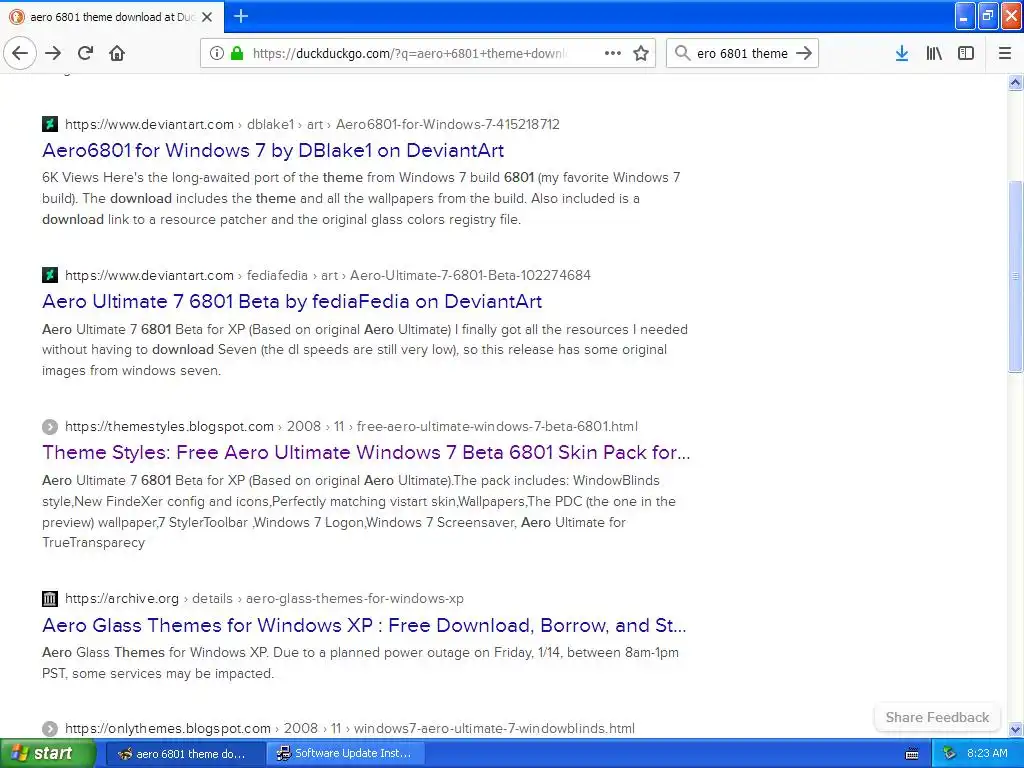This screenshot has width=1024, height=768.
Task: Open the Firefox hamburger menu
Action: pyautogui.click(x=1005, y=54)
